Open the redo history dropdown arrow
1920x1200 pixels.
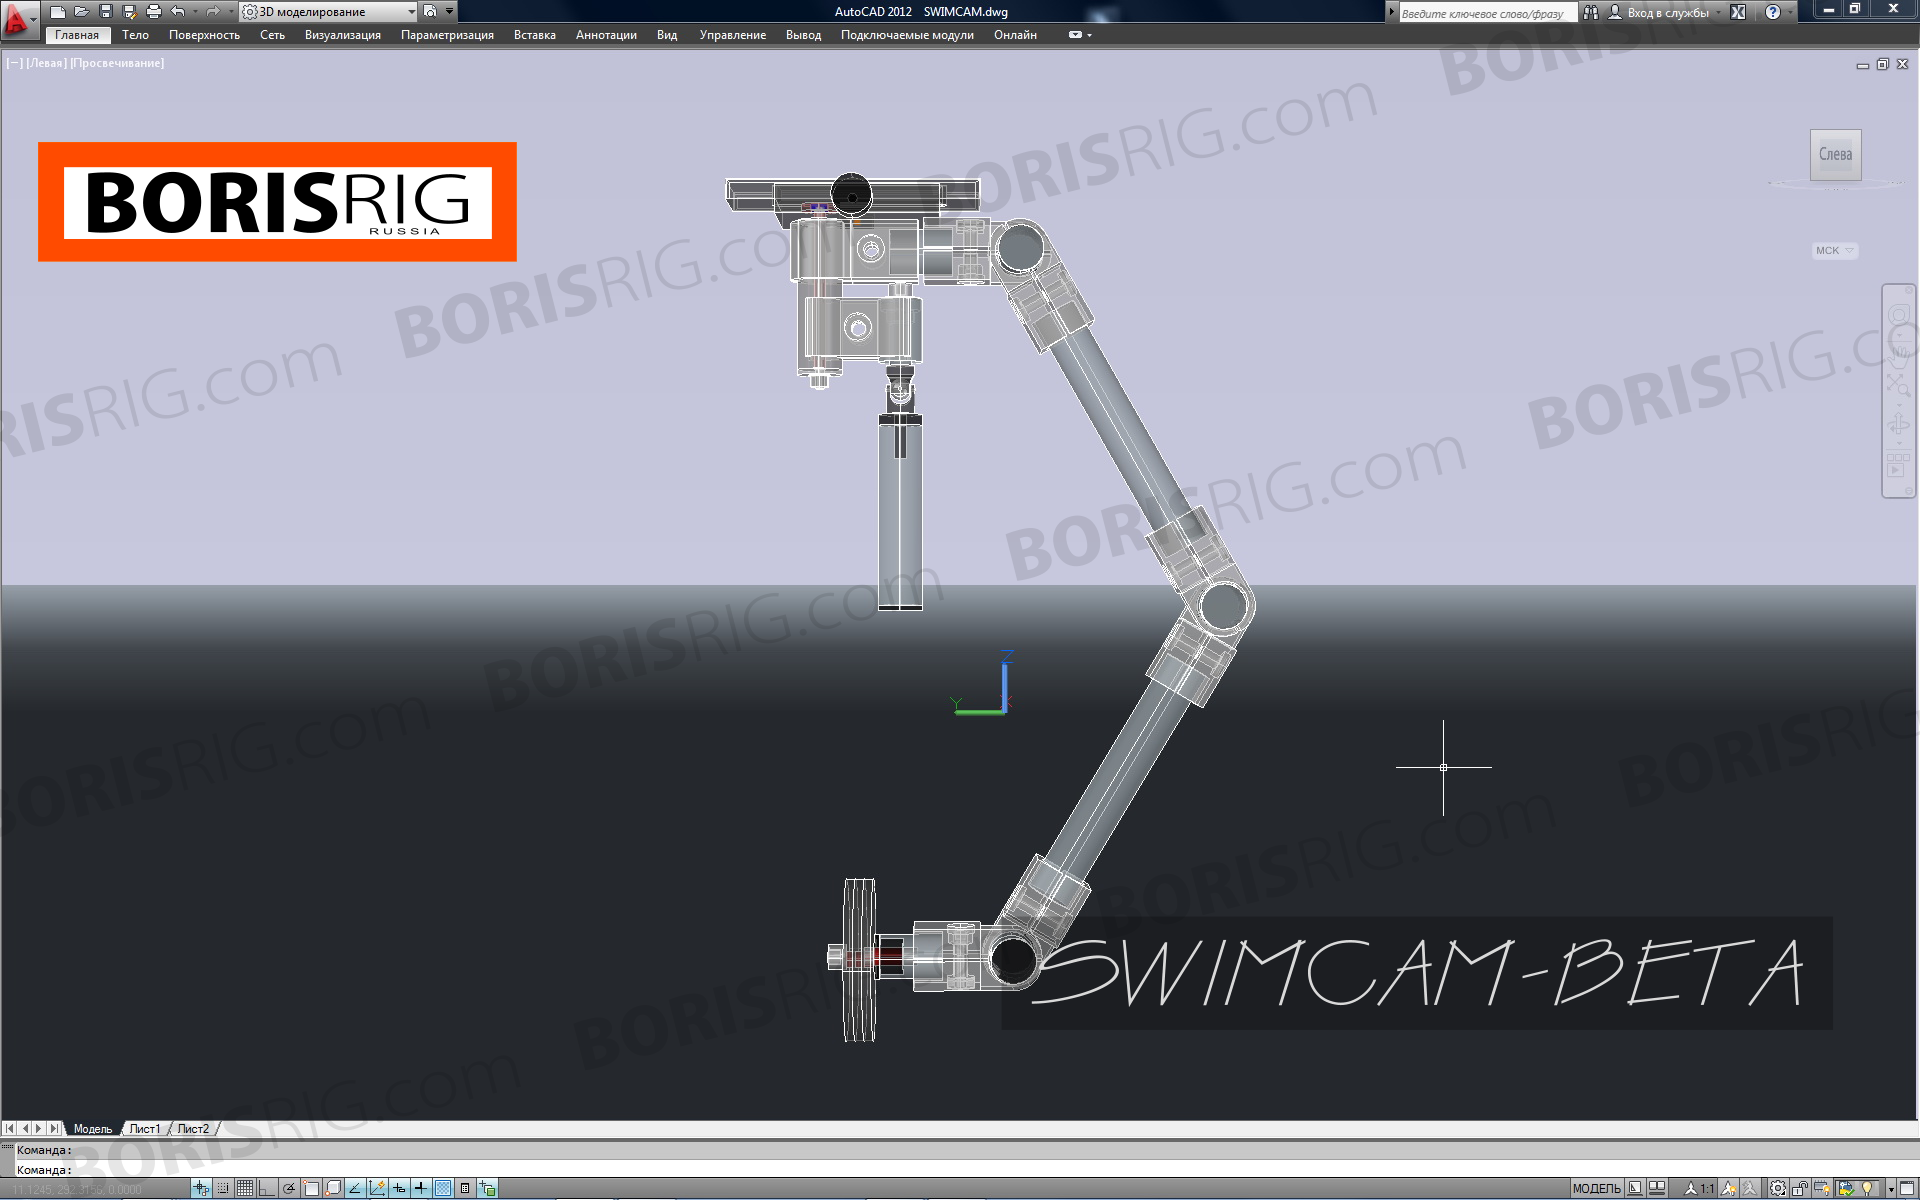tap(229, 12)
